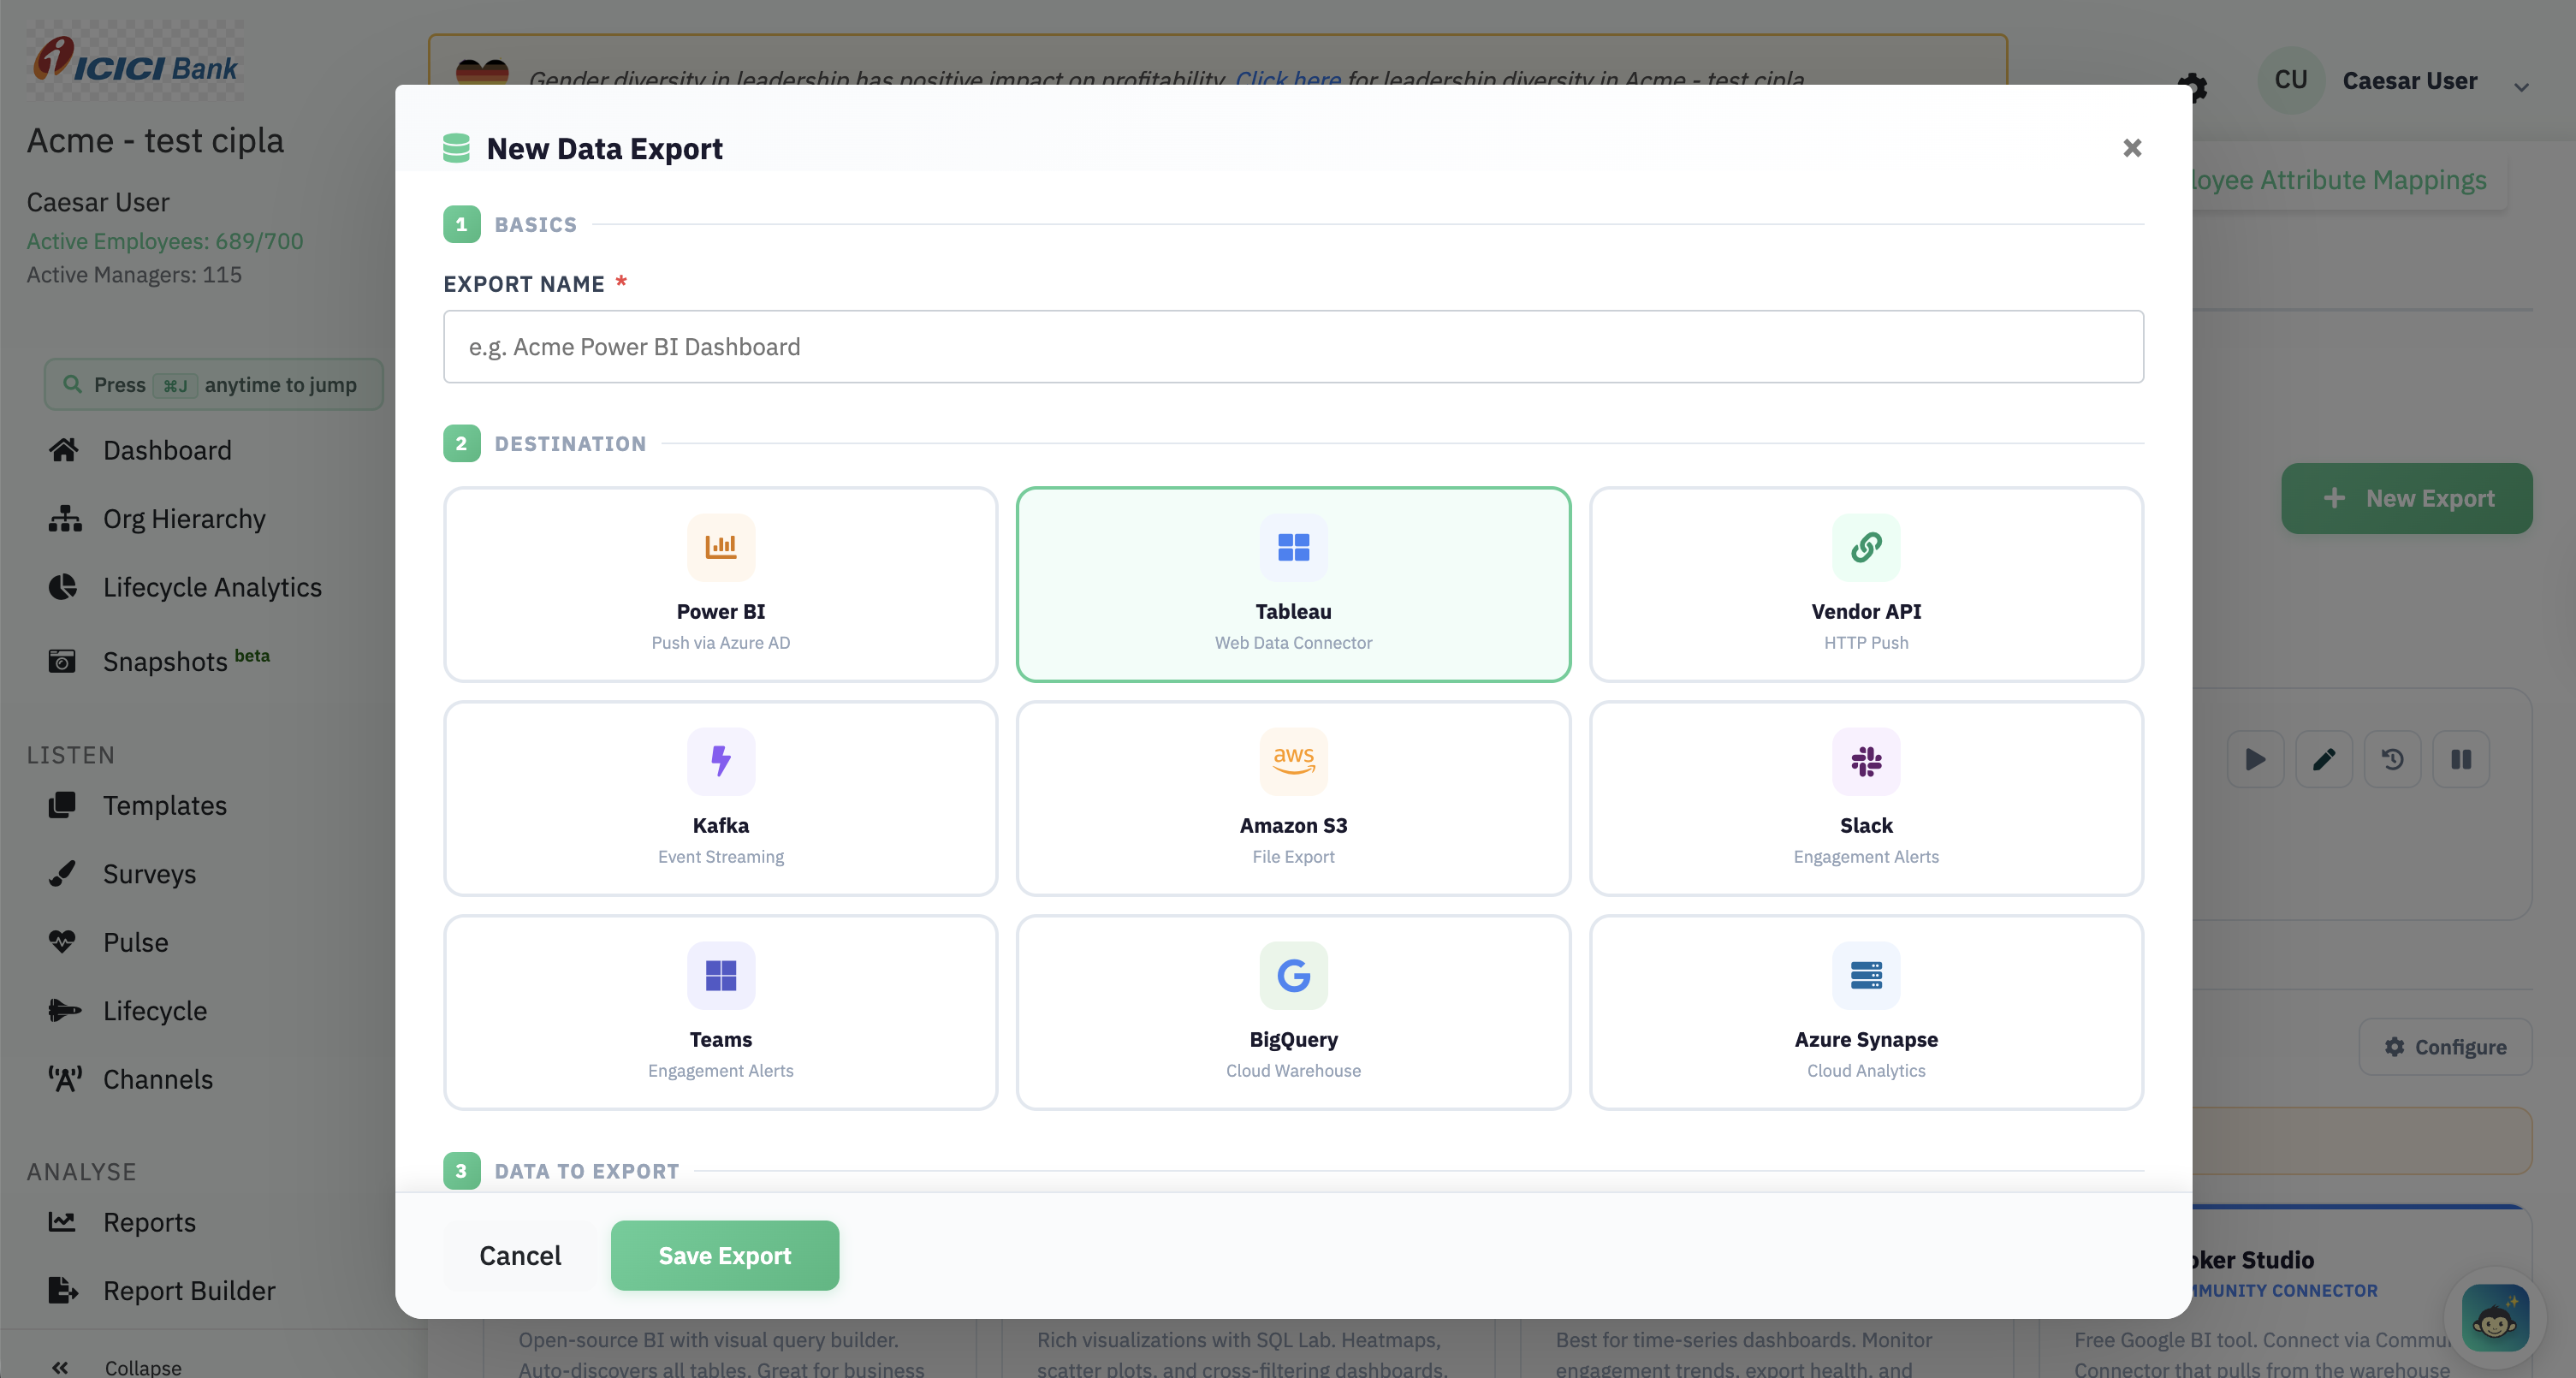Click the jump-to search box
This screenshot has width=2576, height=1378.
click(x=213, y=385)
